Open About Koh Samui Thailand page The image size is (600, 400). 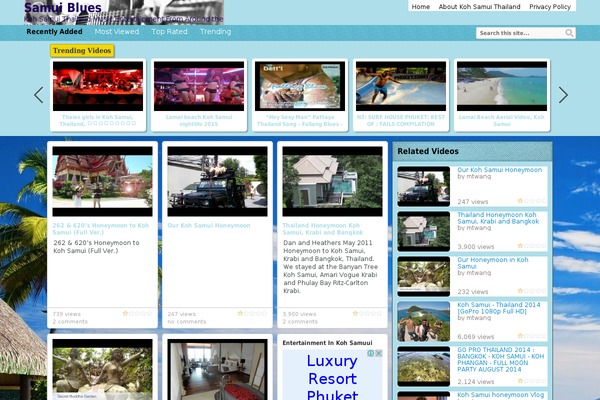point(479,7)
